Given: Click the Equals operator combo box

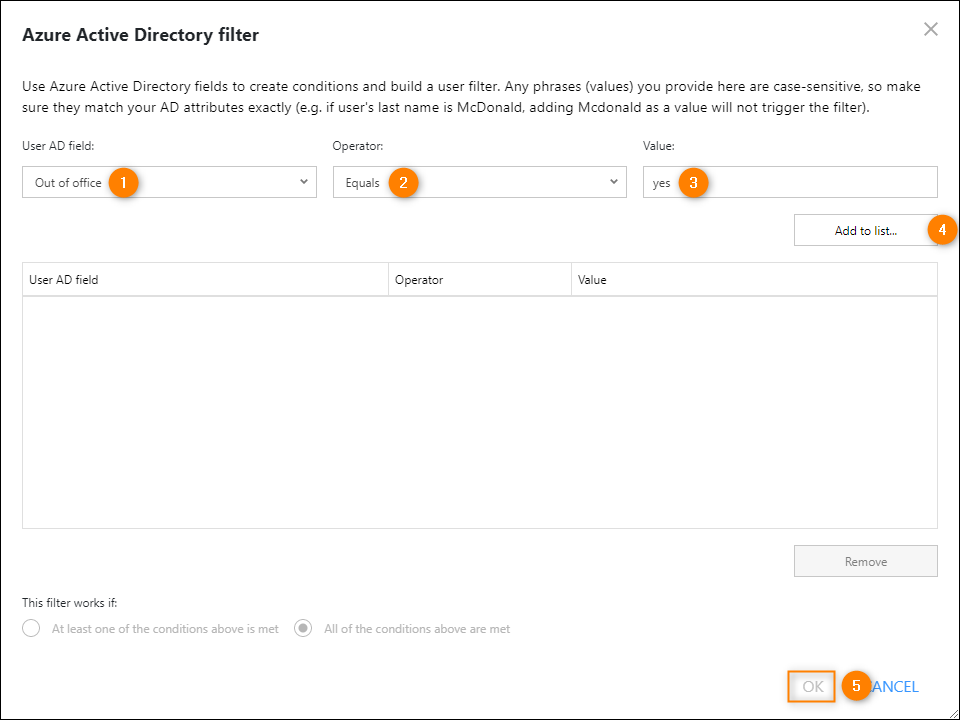Looking at the screenshot, I should (479, 182).
